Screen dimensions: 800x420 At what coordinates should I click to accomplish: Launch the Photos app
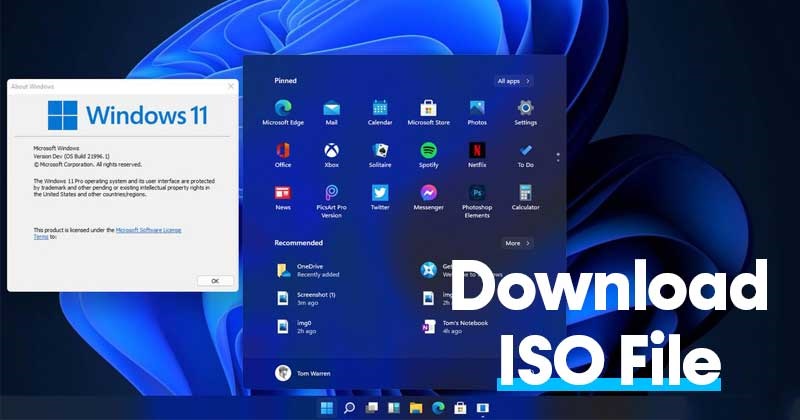coord(477,112)
